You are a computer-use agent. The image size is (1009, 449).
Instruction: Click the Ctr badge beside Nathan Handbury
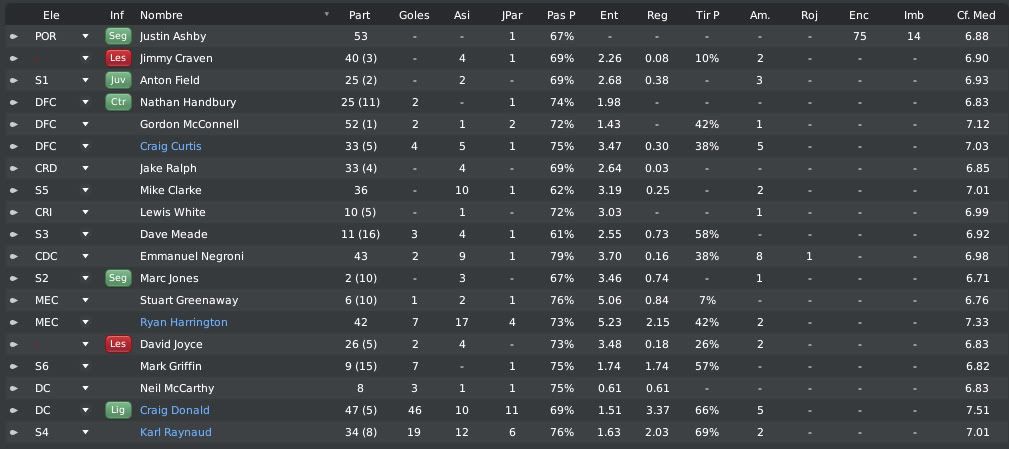[x=118, y=102]
